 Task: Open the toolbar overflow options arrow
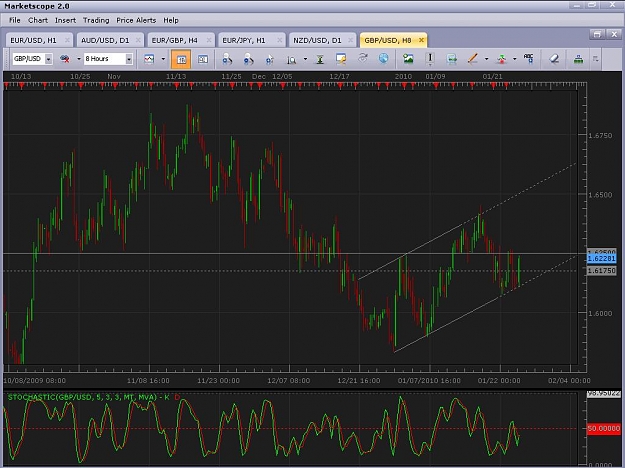596,59
